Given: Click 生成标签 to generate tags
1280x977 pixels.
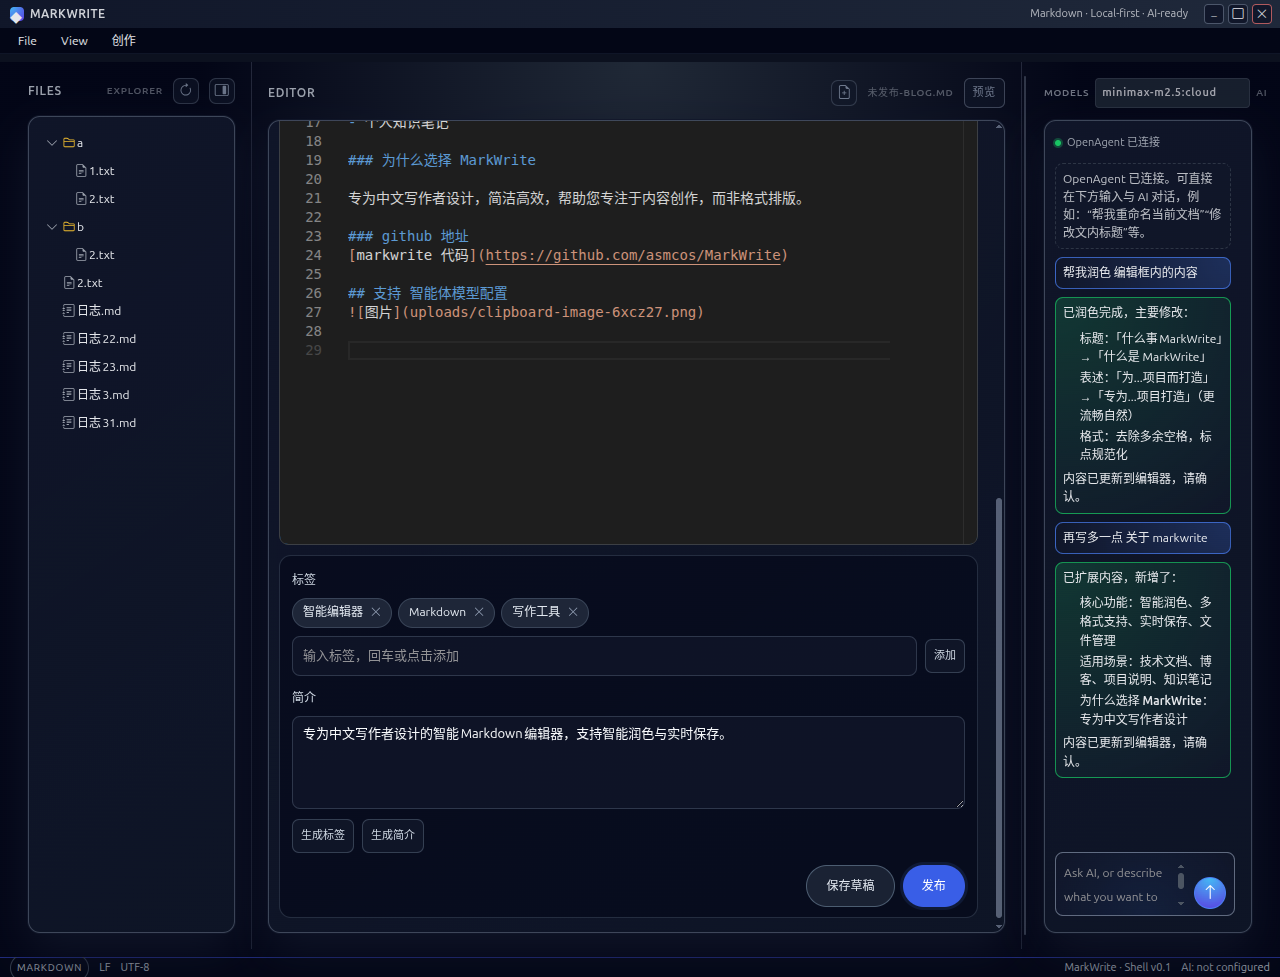Looking at the screenshot, I should click(x=323, y=835).
